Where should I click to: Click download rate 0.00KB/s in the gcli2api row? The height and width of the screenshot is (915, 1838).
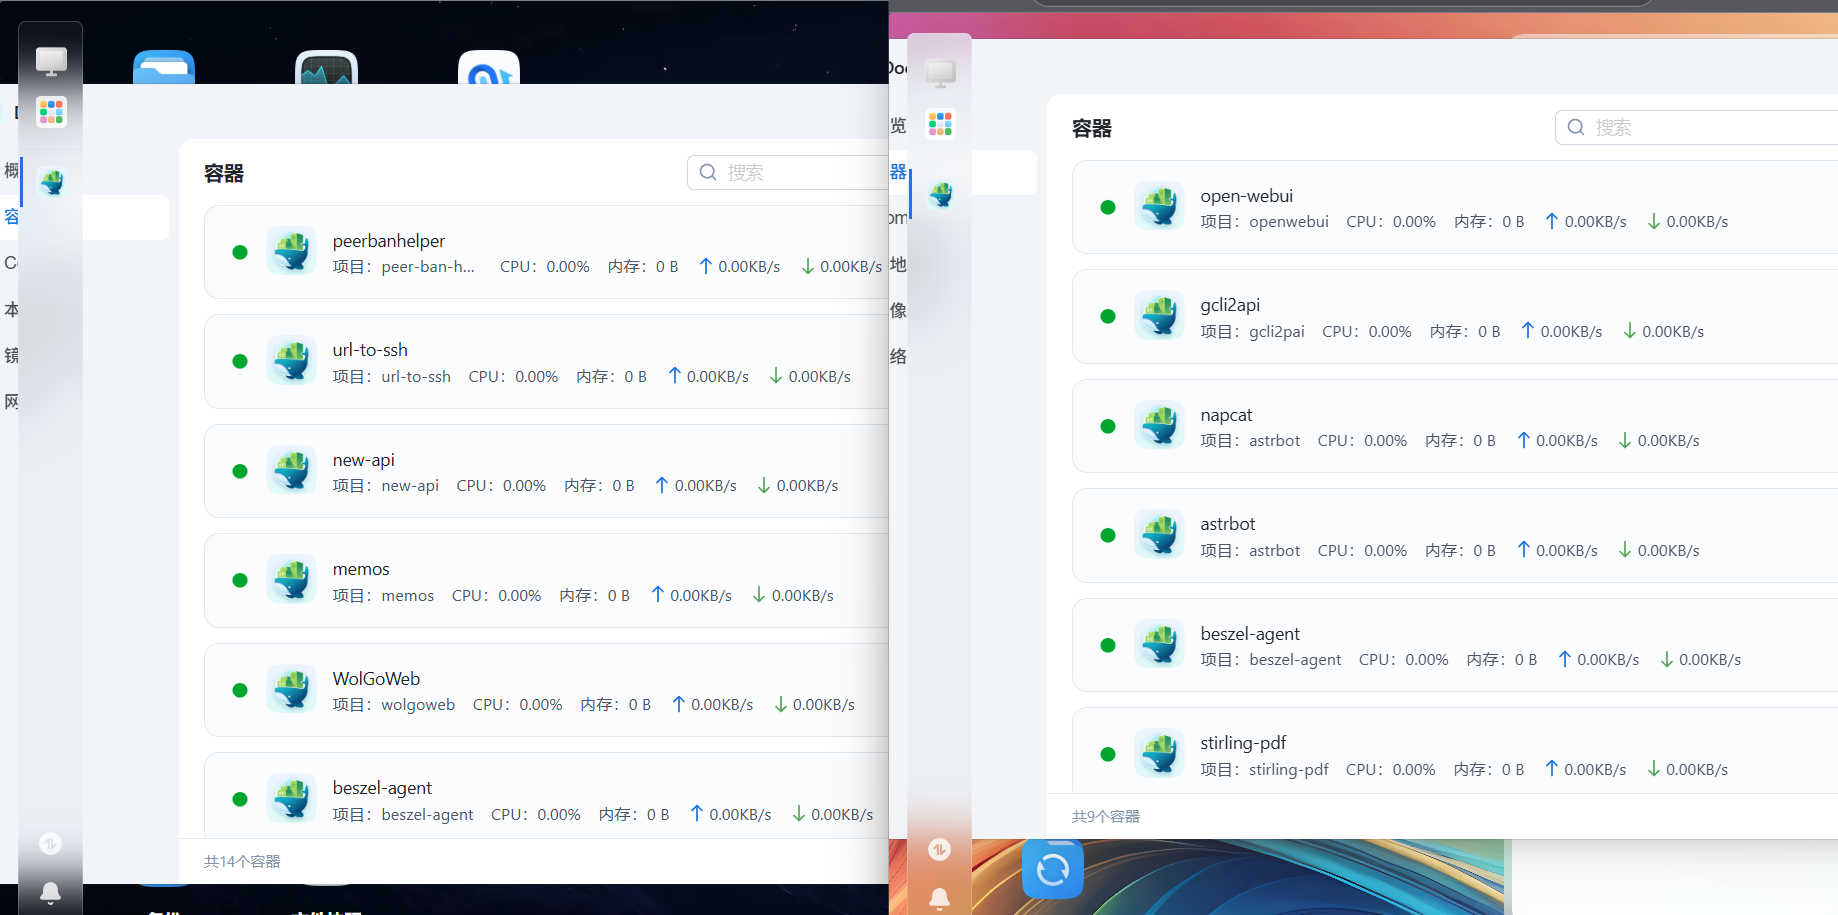coord(1663,332)
